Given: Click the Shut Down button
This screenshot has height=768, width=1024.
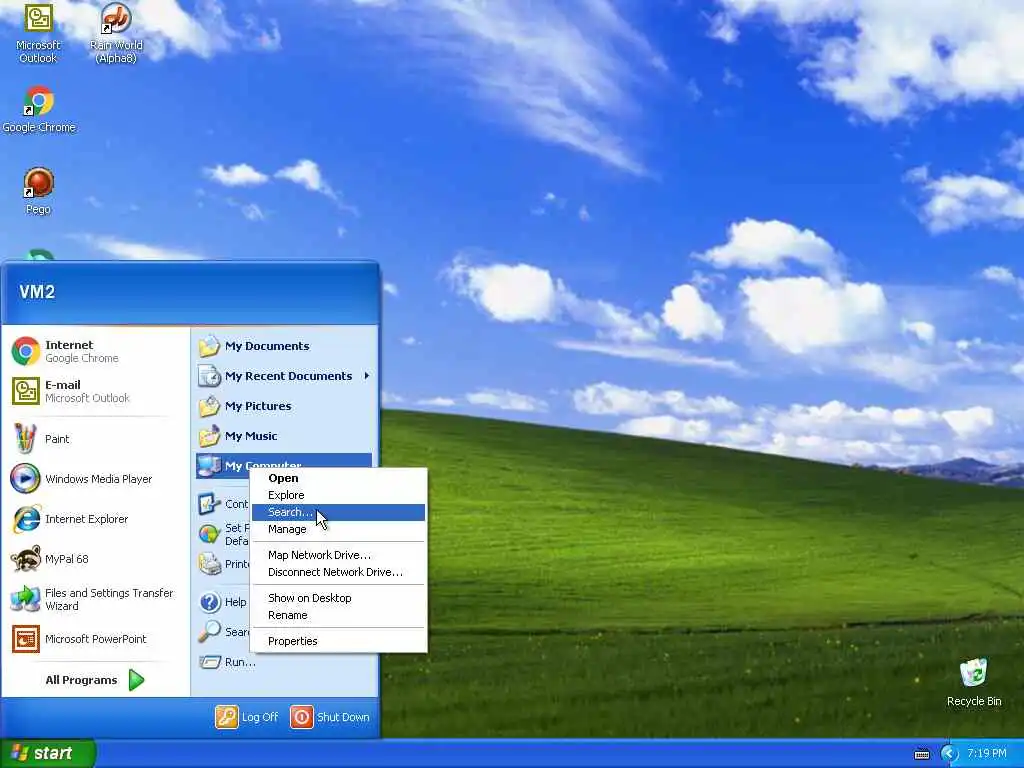Looking at the screenshot, I should click(330, 717).
